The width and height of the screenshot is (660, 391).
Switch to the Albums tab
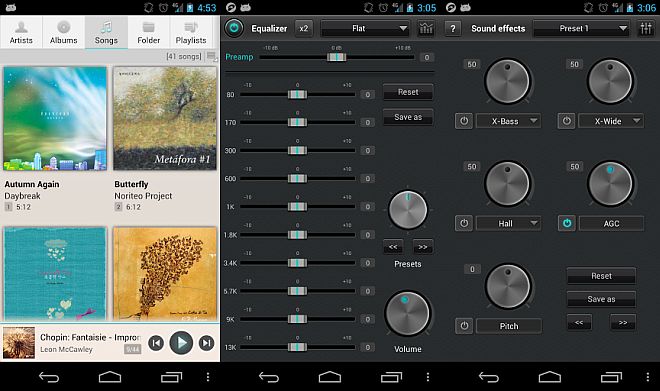point(64,33)
